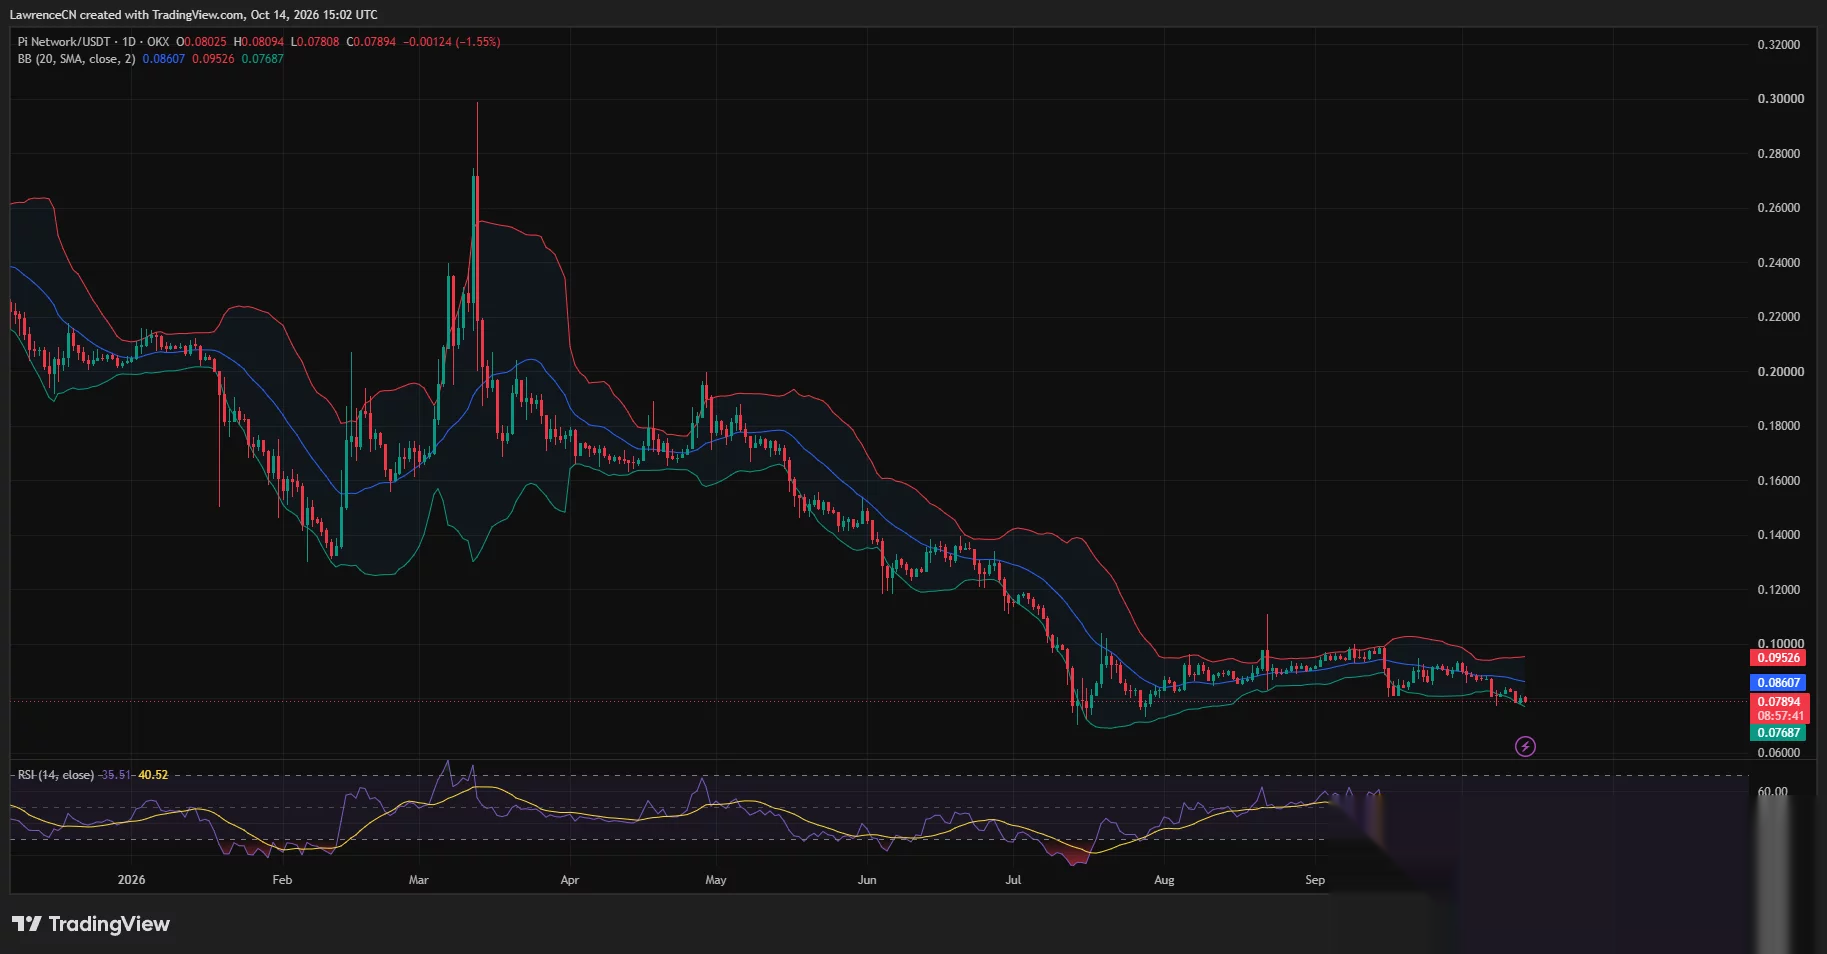Click the 0.30000 level on the price scale
The width and height of the screenshot is (1827, 954).
pos(1781,99)
